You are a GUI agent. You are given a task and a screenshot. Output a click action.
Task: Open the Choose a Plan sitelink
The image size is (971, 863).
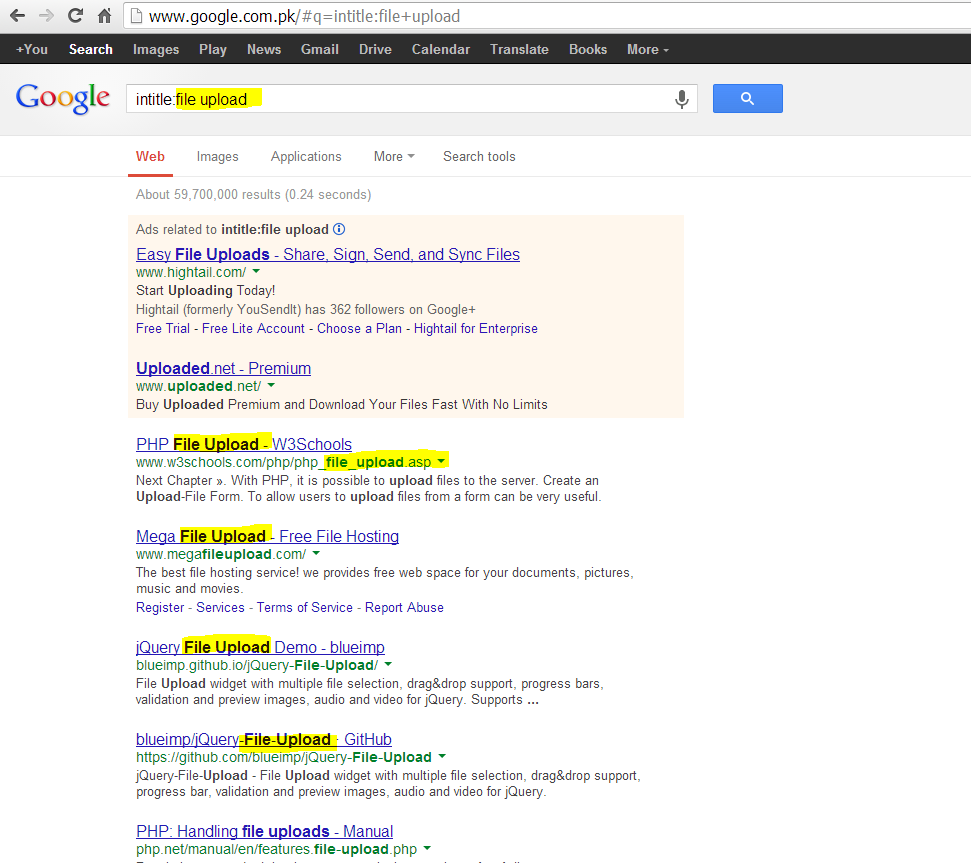tap(359, 329)
